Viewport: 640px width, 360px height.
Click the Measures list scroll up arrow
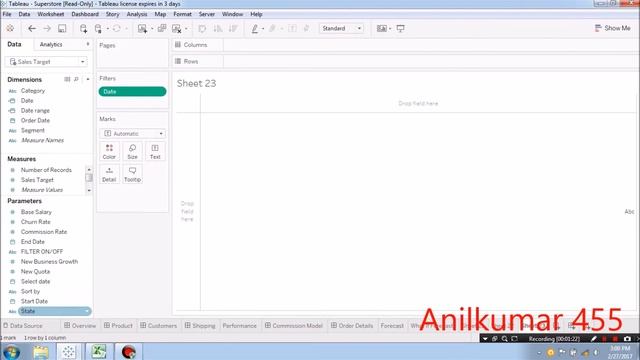click(89, 169)
